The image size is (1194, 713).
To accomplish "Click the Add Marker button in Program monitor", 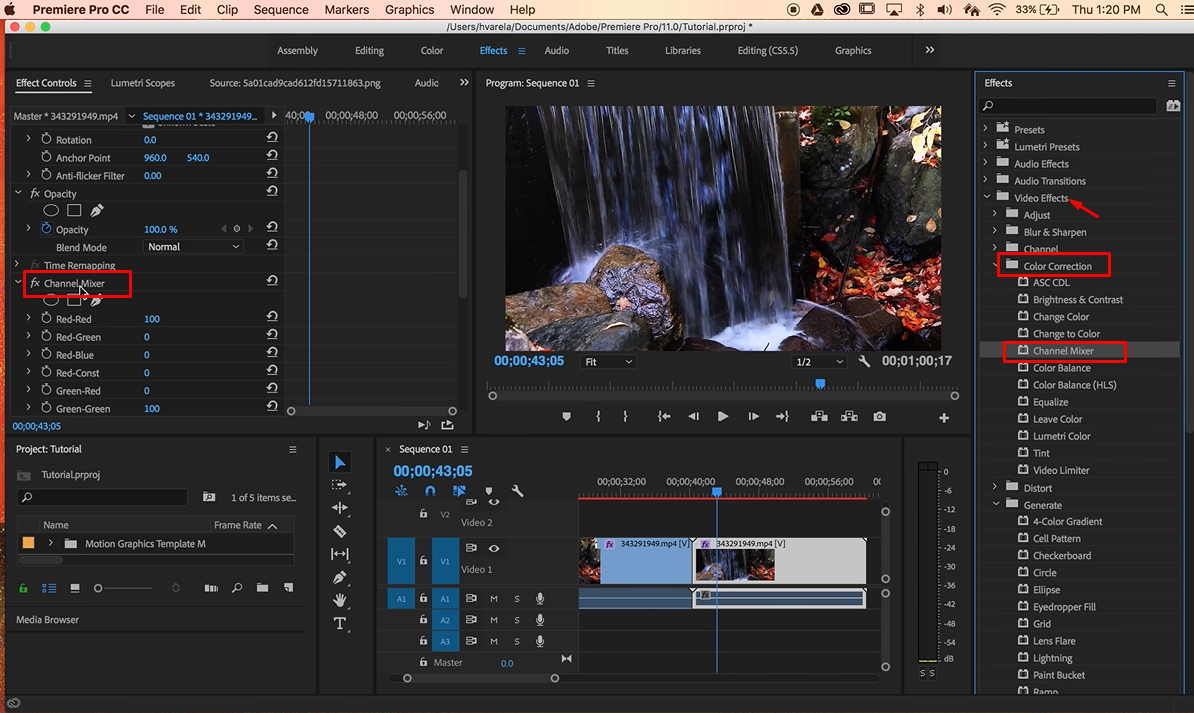I will 567,417.
